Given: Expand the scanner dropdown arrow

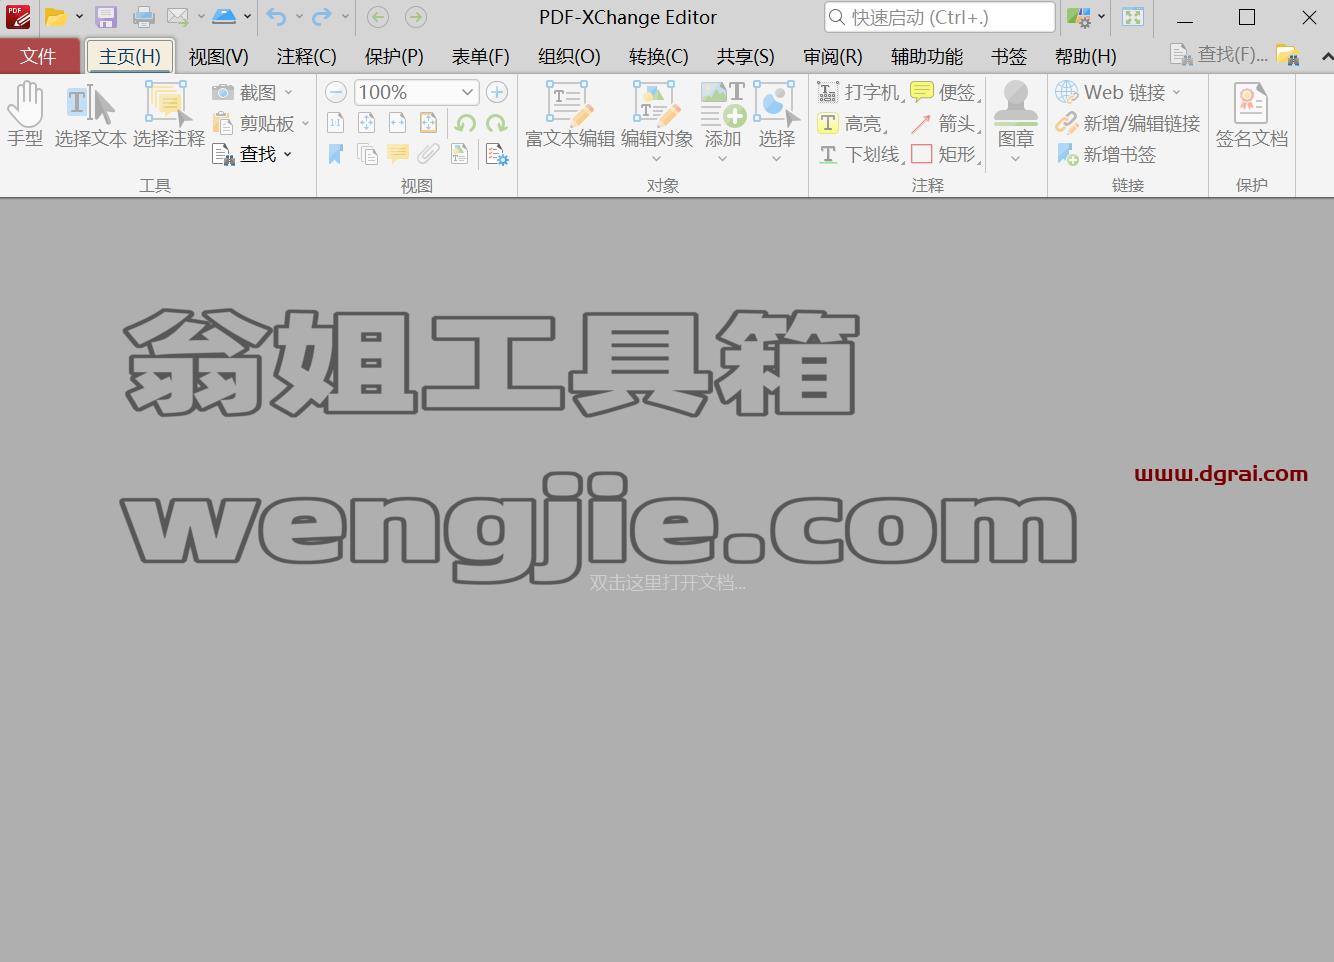Looking at the screenshot, I should 247,17.
